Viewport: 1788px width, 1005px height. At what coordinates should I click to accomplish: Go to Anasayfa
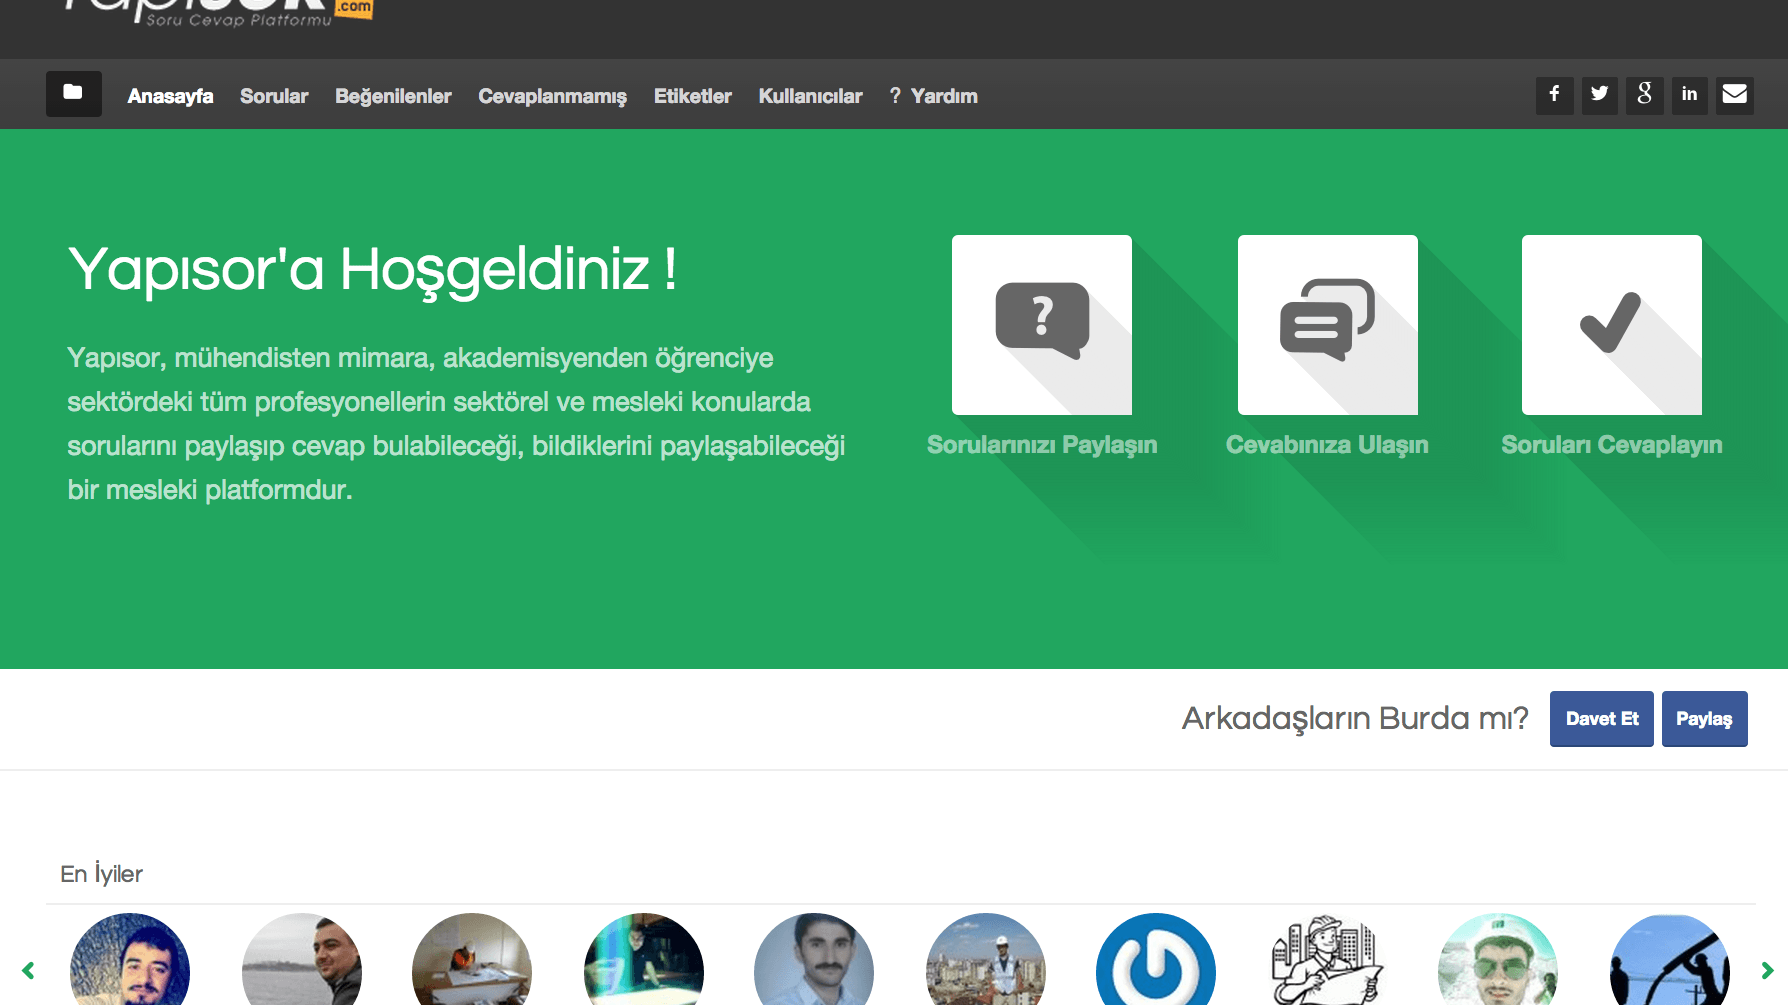pos(170,96)
